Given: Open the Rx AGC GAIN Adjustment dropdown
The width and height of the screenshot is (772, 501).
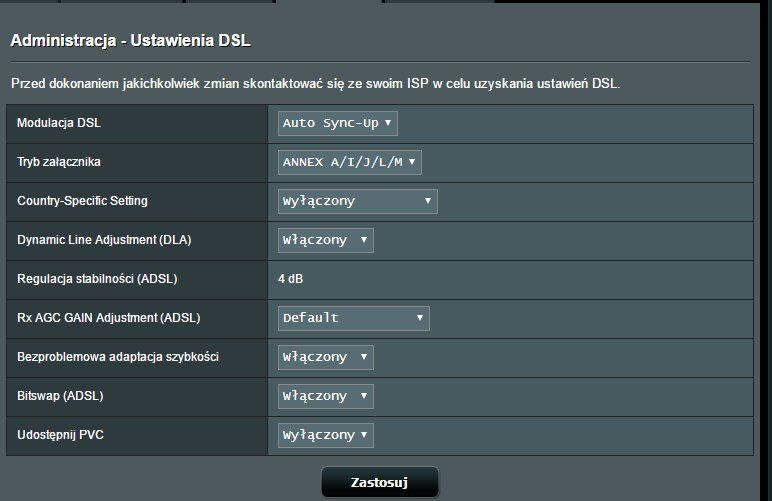Looking at the screenshot, I should pyautogui.click(x=353, y=318).
